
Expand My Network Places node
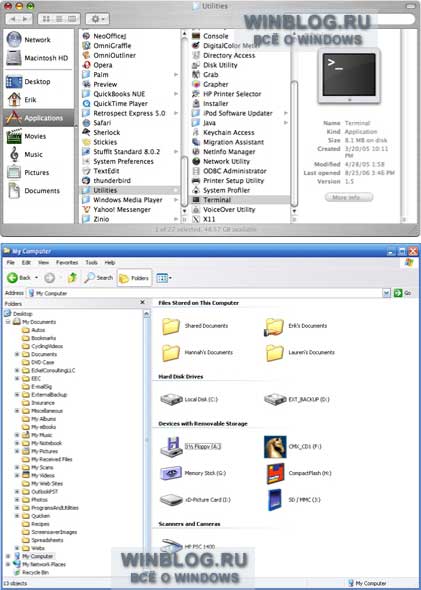(x=8, y=564)
